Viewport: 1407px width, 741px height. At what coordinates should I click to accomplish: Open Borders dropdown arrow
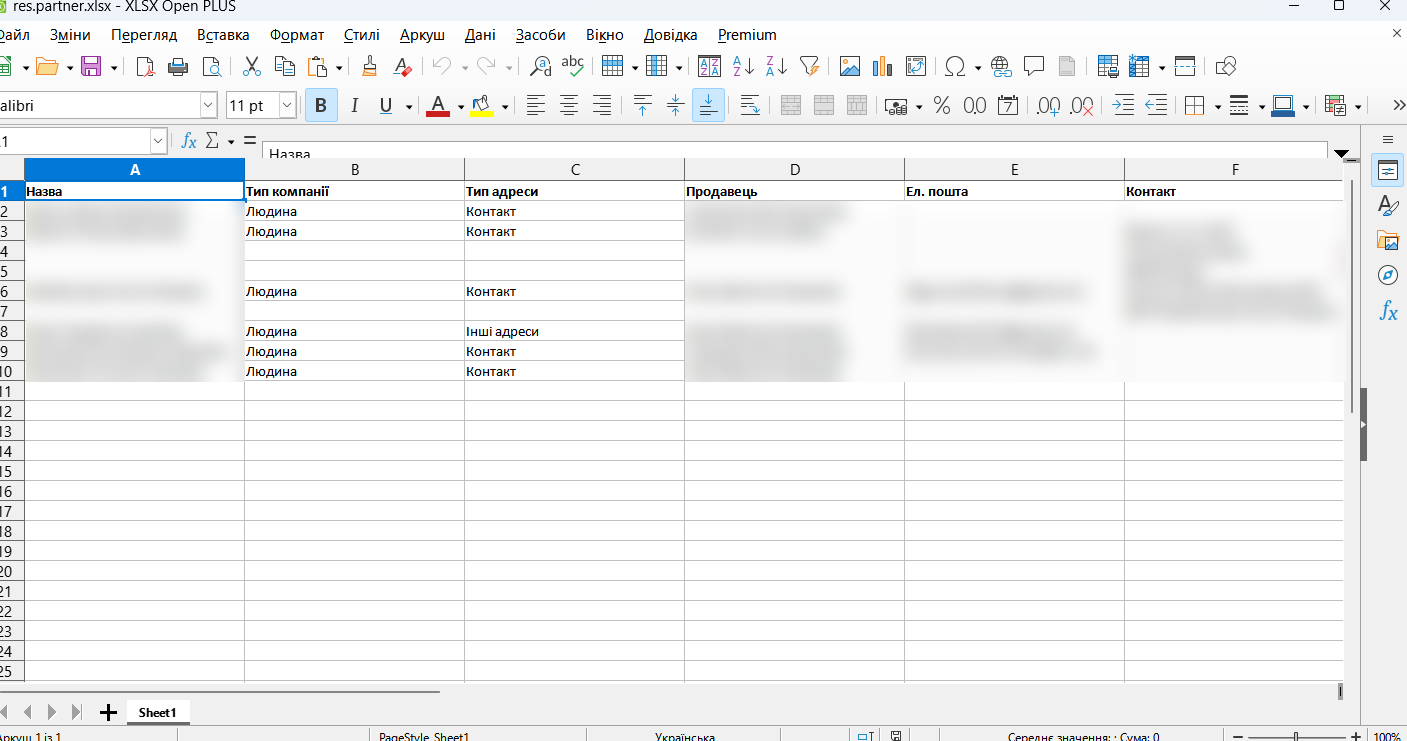(1217, 106)
